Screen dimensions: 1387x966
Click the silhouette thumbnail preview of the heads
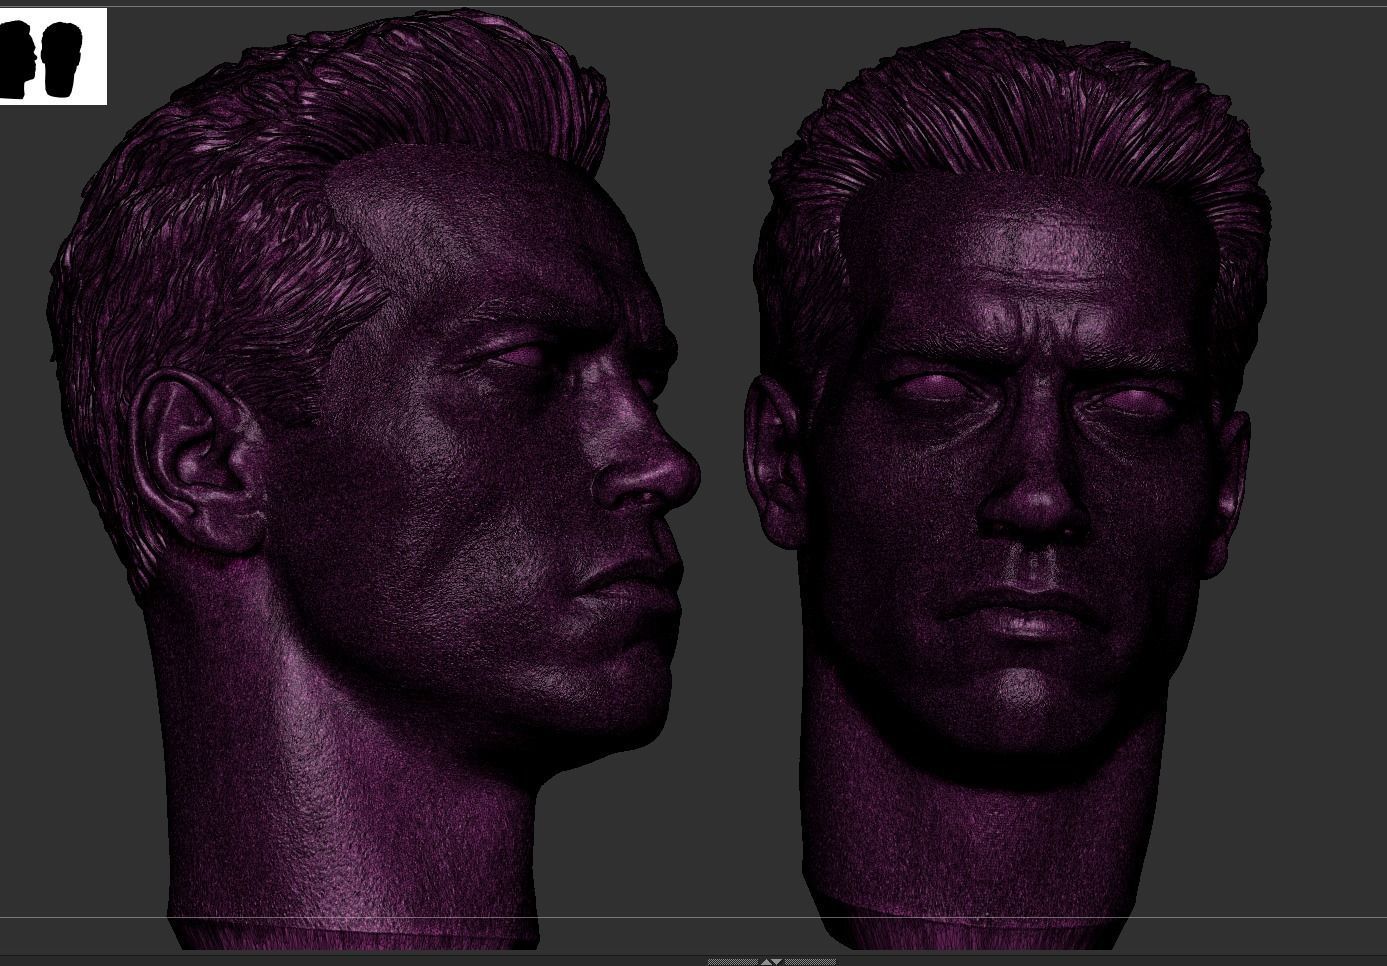pyautogui.click(x=52, y=56)
